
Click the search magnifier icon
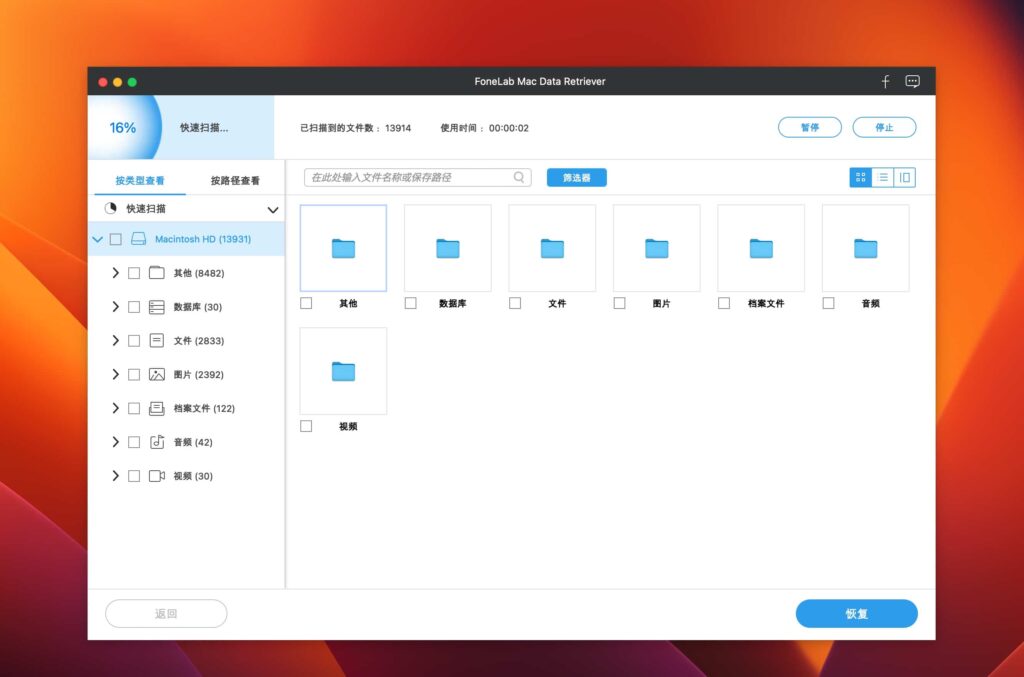coord(519,177)
